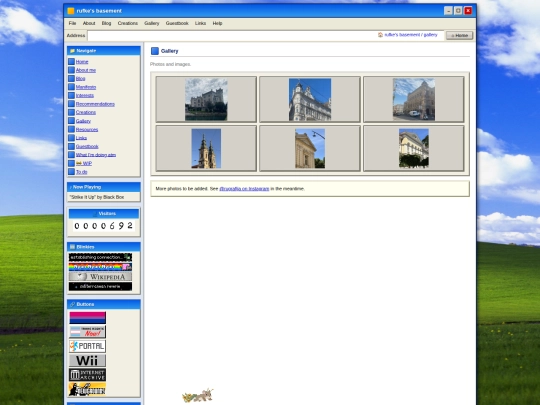Screen dimensions: 540x405
Task: Click the blue icon beside Home in Navigate
Action: (x=71, y=62)
